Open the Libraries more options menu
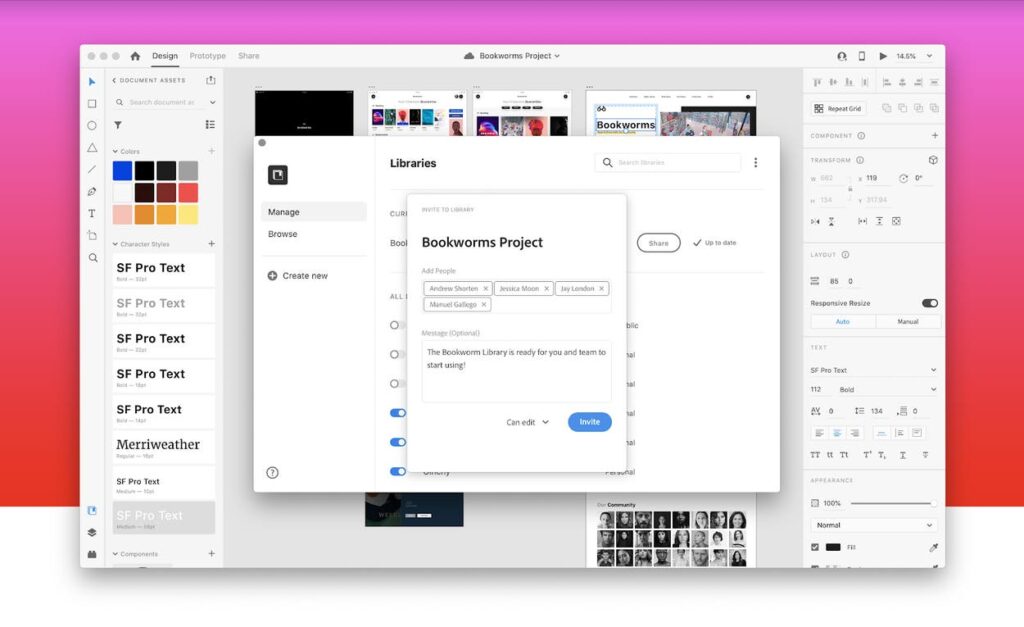The image size is (1024, 627). (x=756, y=162)
